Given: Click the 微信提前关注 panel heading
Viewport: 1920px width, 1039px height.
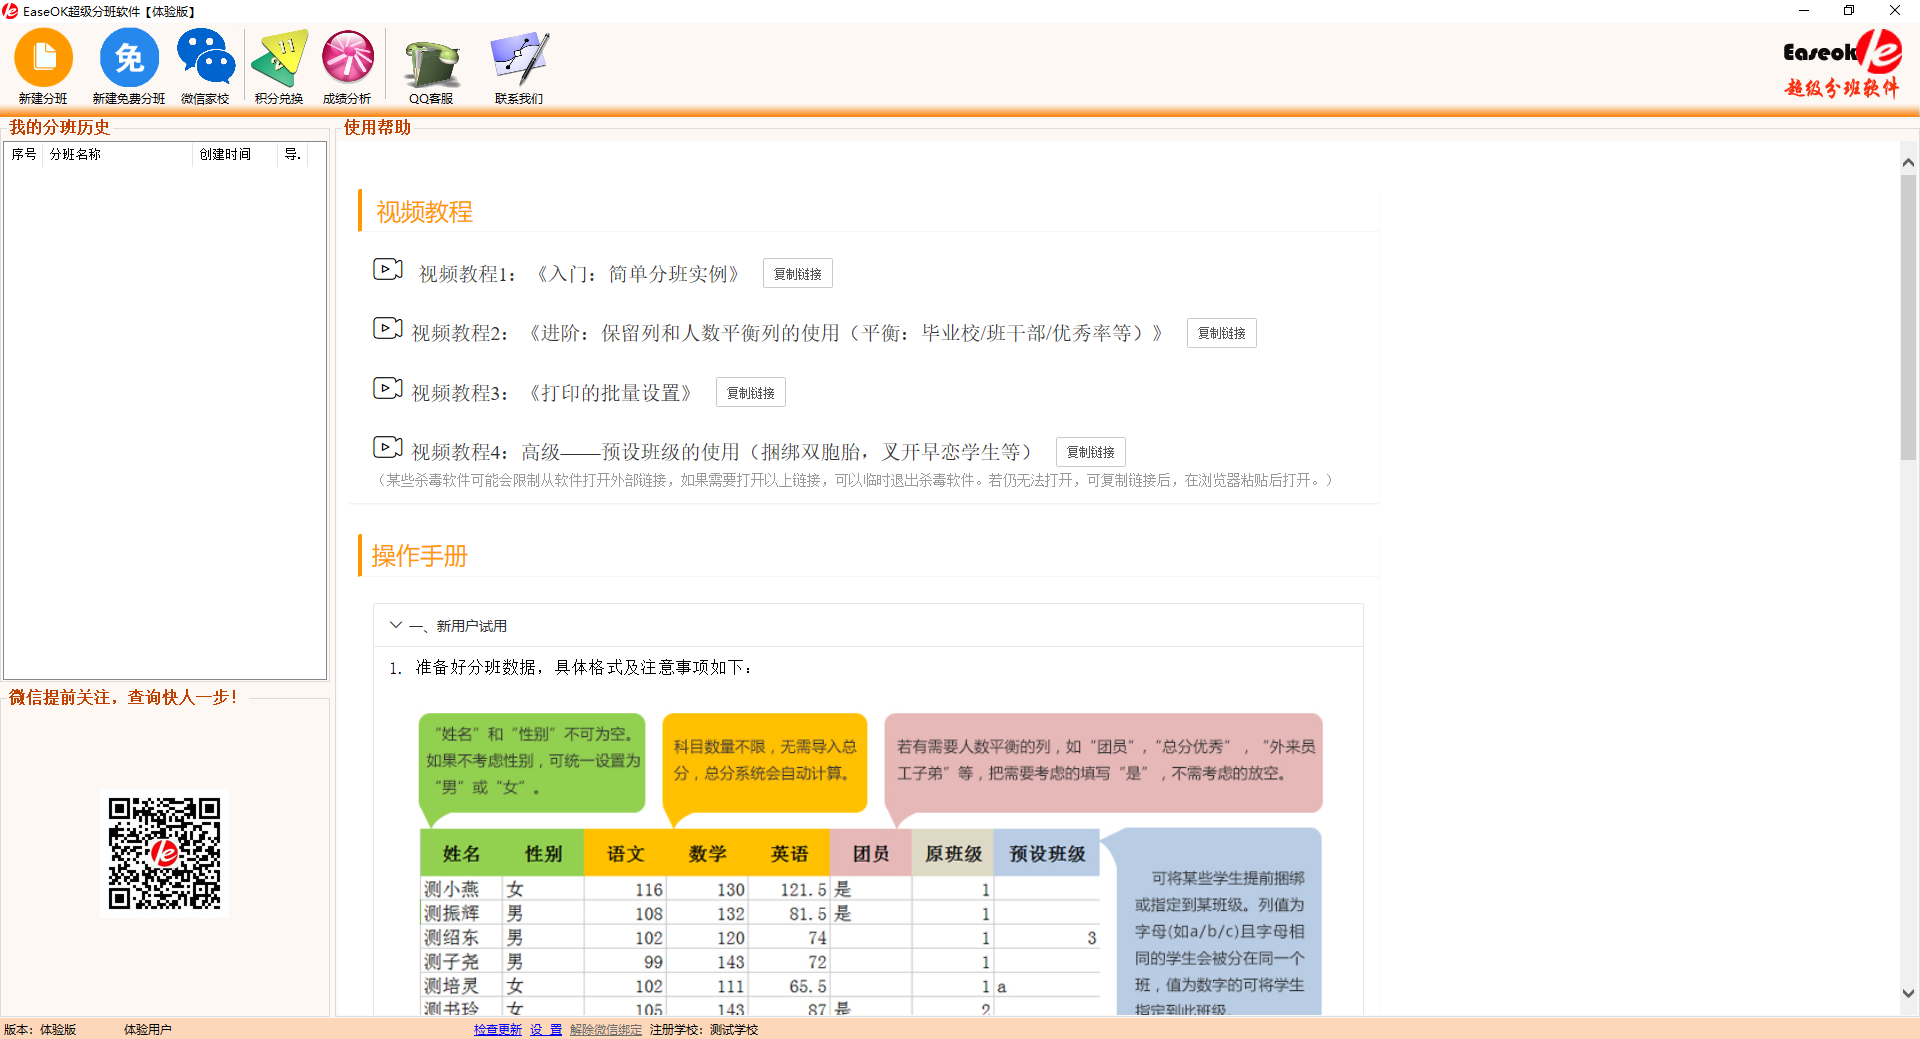Looking at the screenshot, I should [123, 697].
